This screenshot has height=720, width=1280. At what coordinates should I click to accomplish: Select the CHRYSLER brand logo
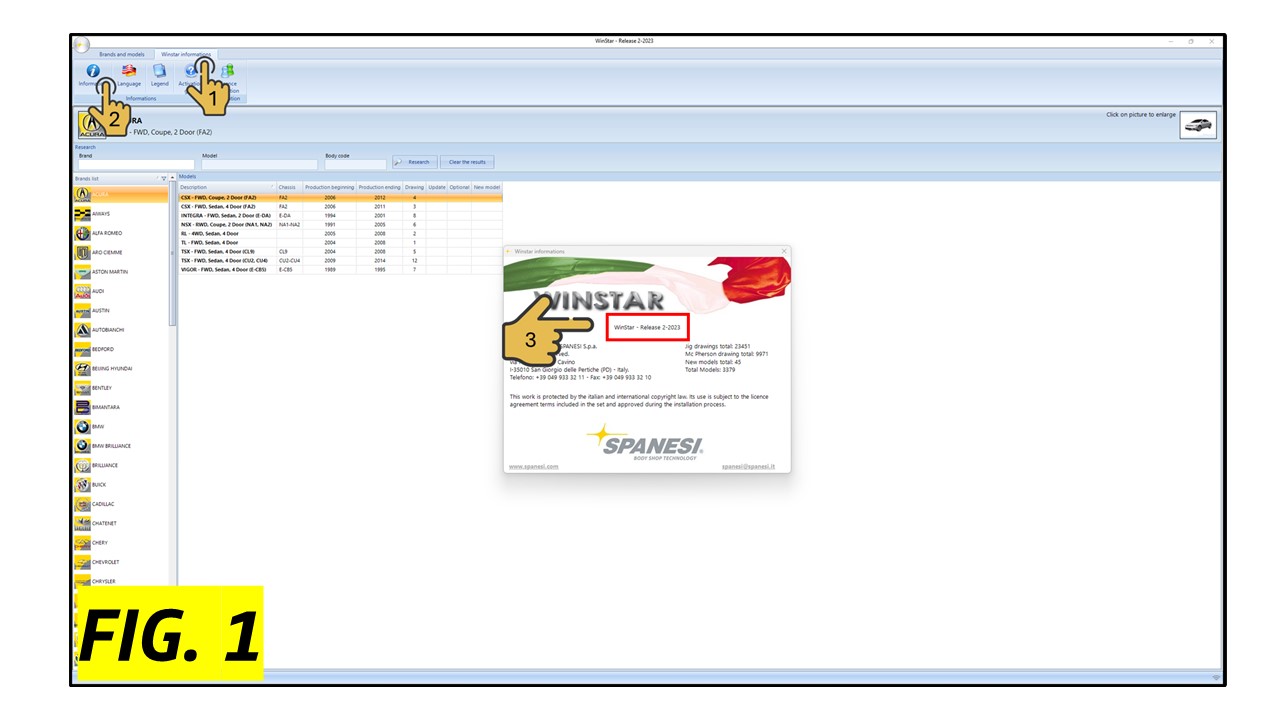click(83, 581)
